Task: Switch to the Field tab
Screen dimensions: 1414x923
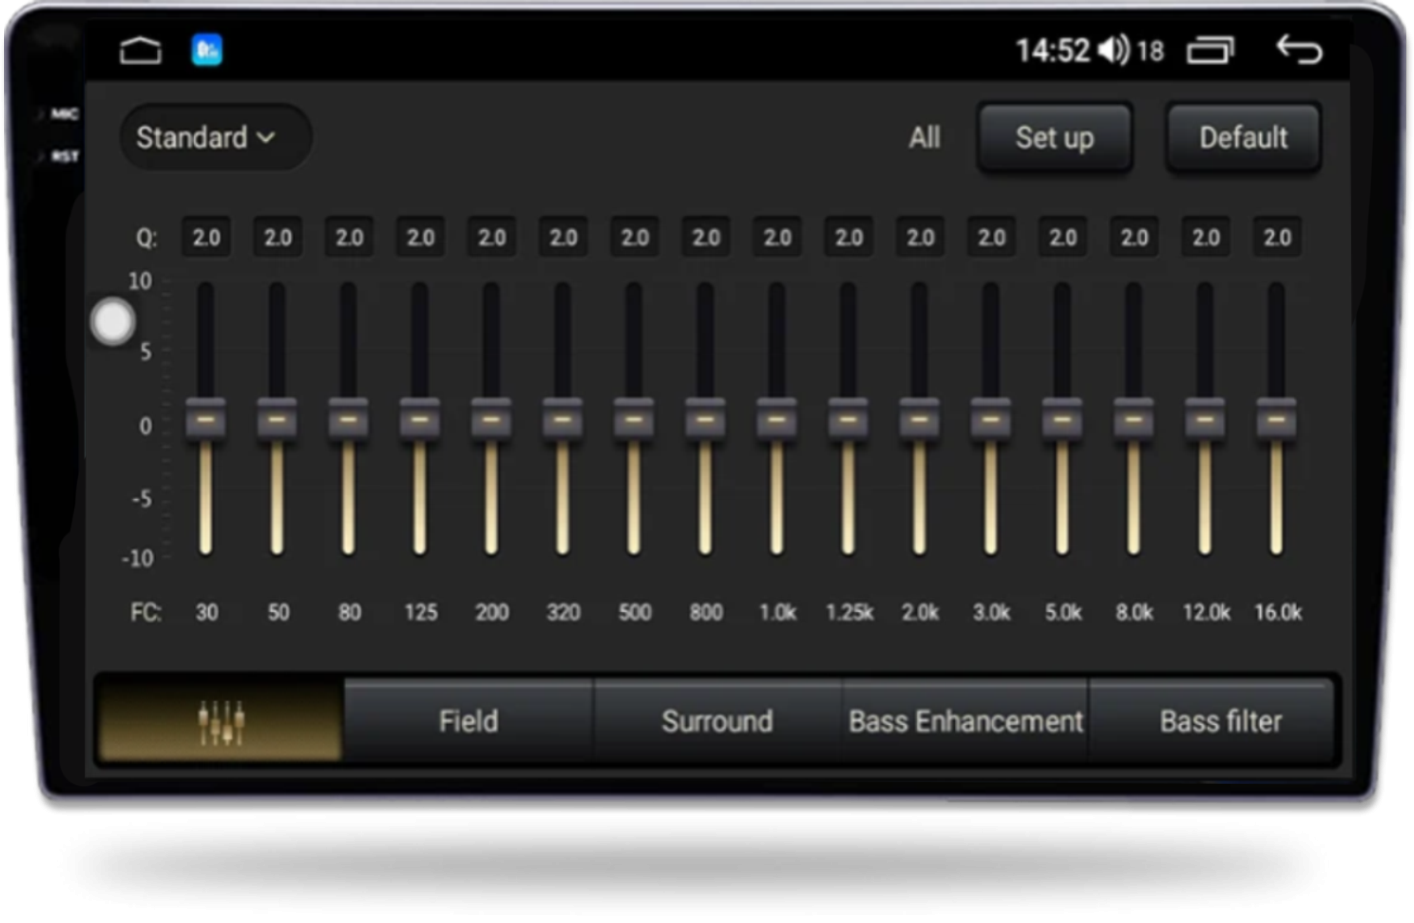Action: coord(468,721)
